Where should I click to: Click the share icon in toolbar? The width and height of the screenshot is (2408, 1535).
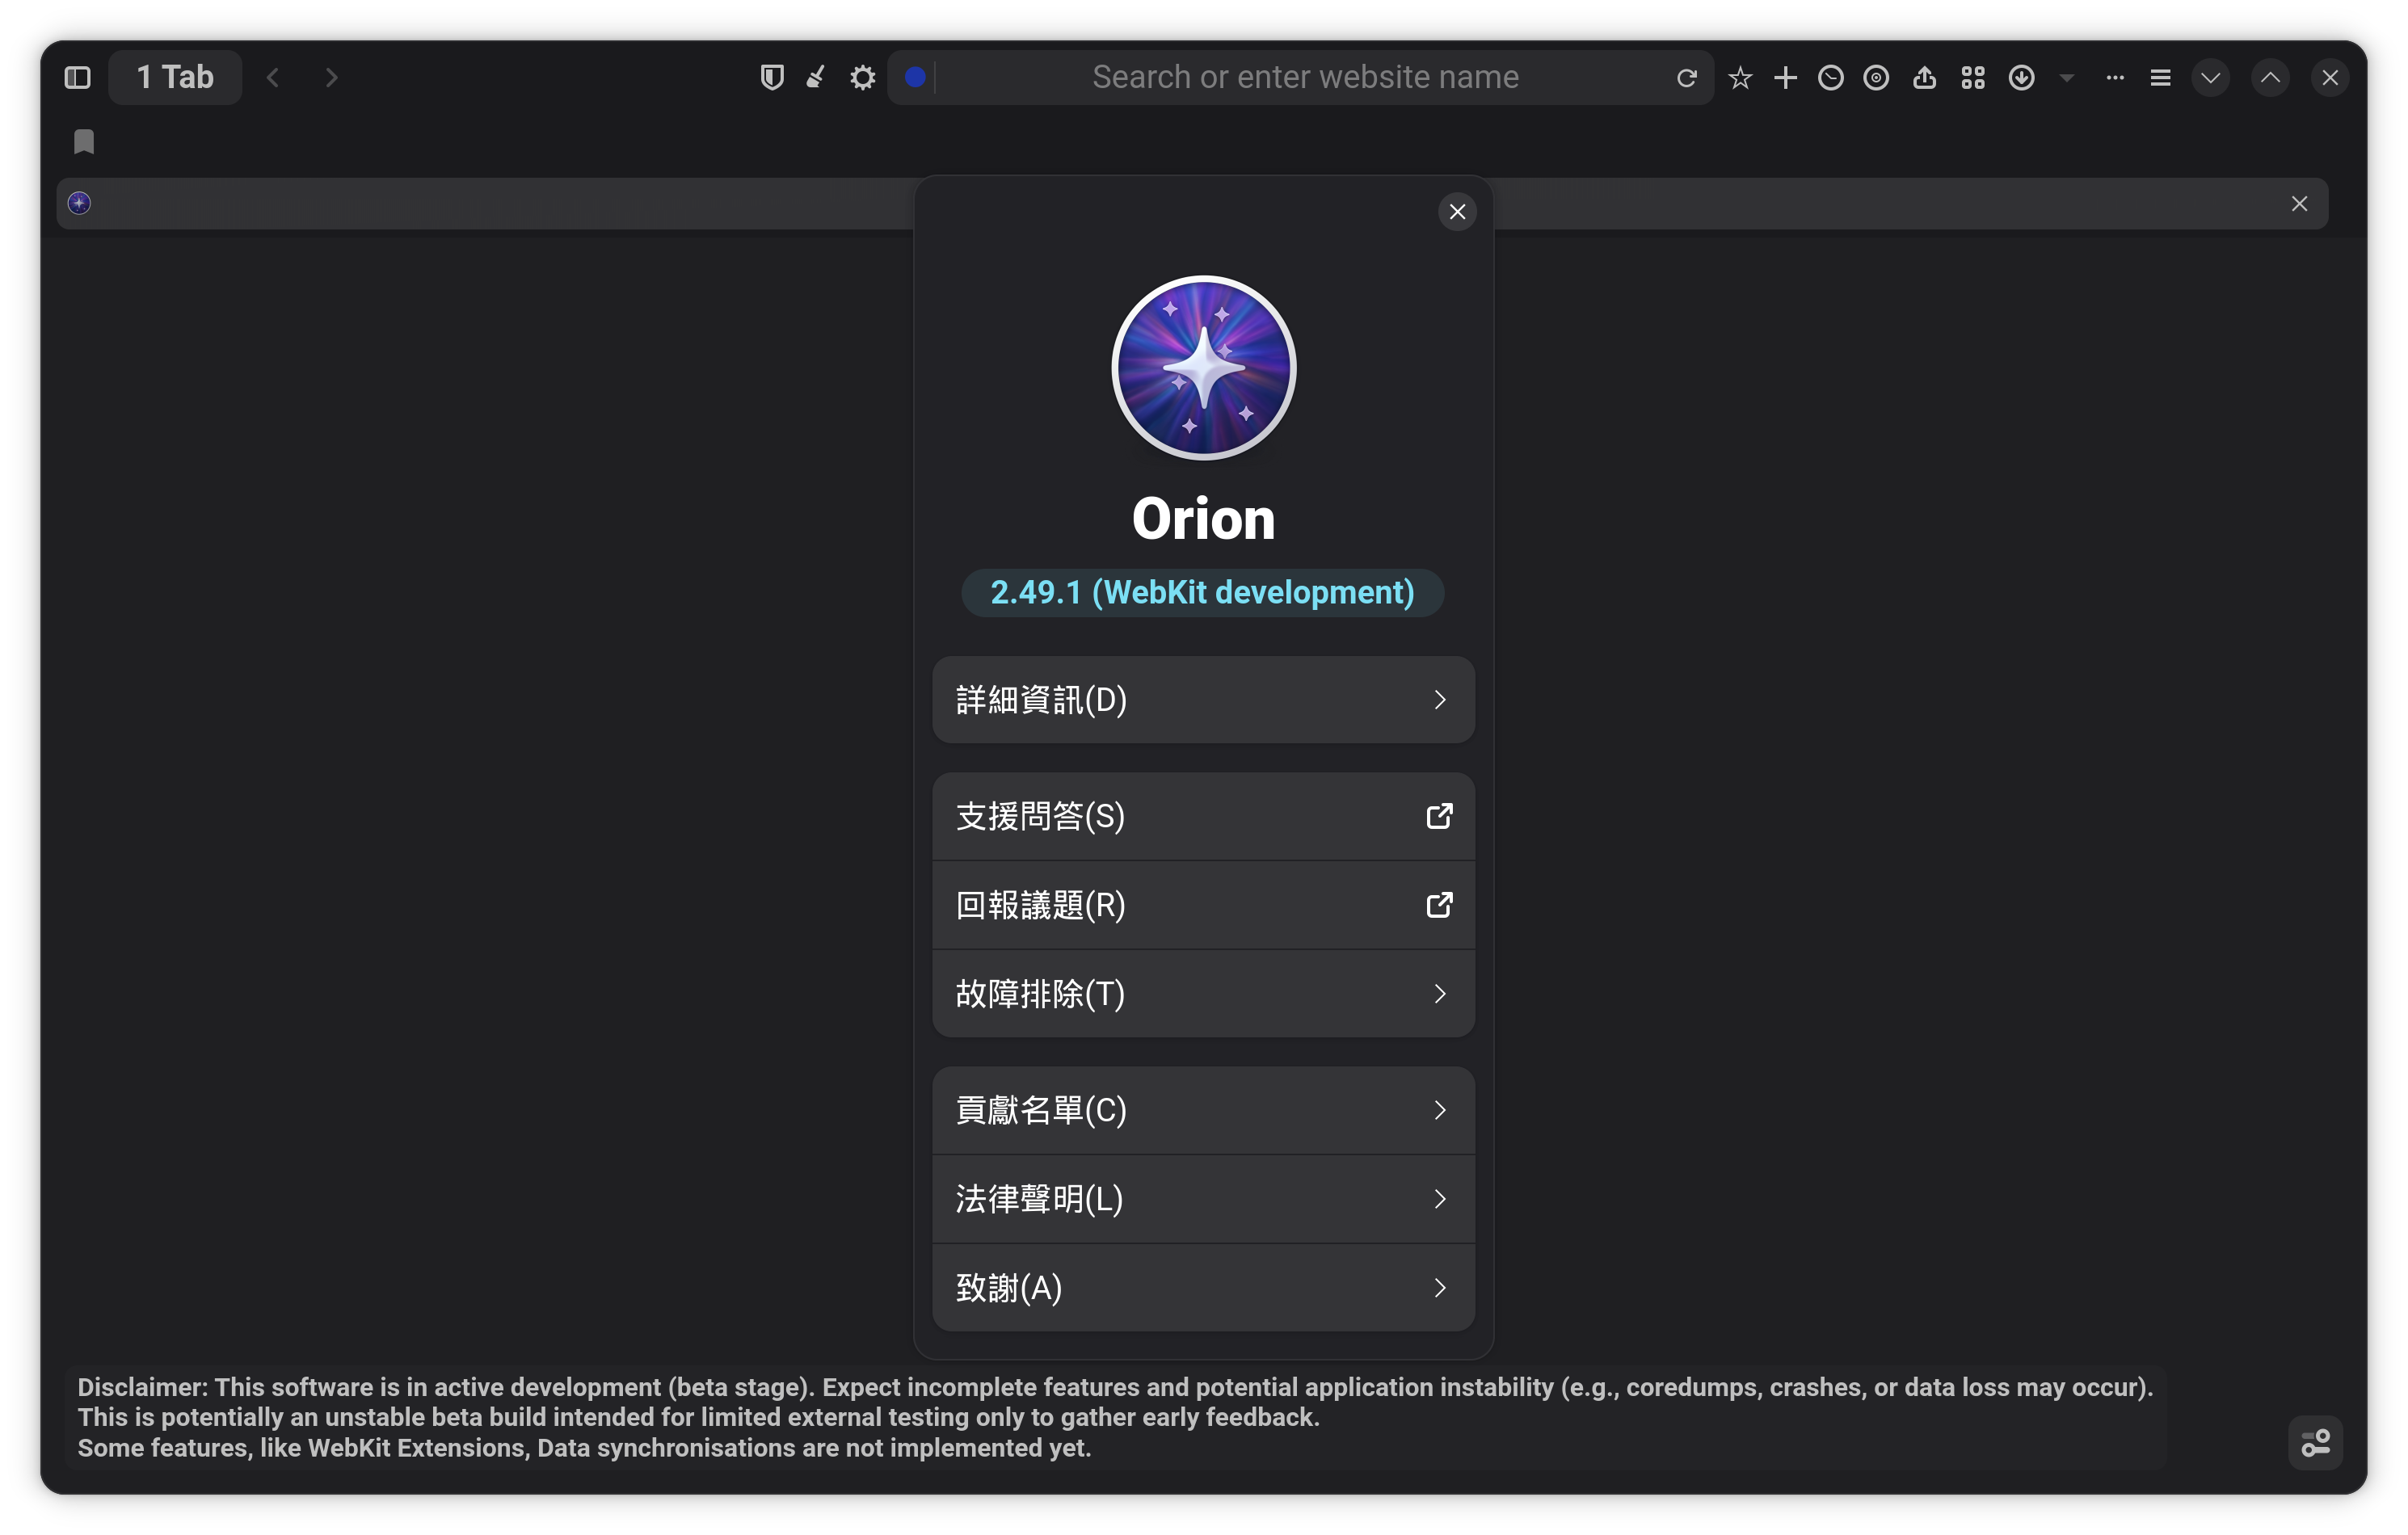(1924, 77)
